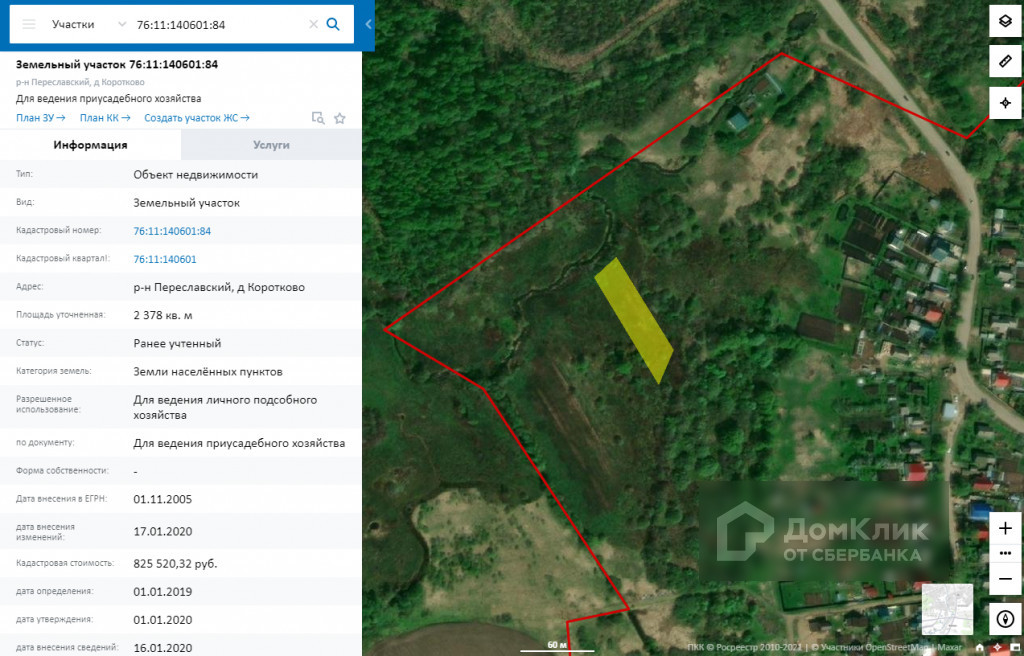Switch to the Информация tab
The image size is (1024, 656).
point(90,144)
